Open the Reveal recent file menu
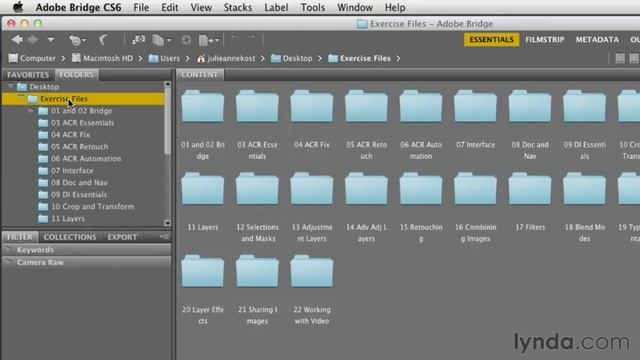 tap(77, 40)
